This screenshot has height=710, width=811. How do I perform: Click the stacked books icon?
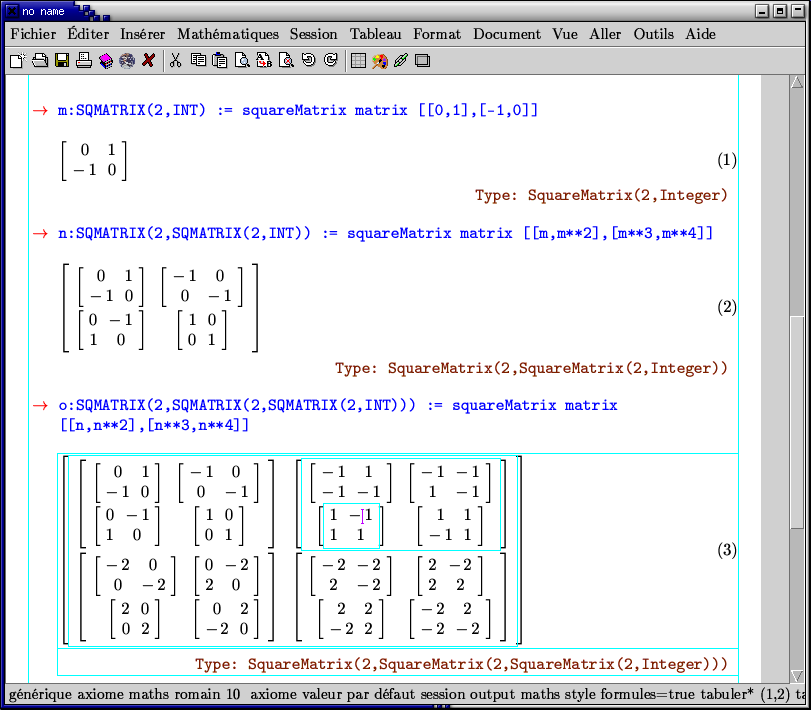tap(106, 60)
